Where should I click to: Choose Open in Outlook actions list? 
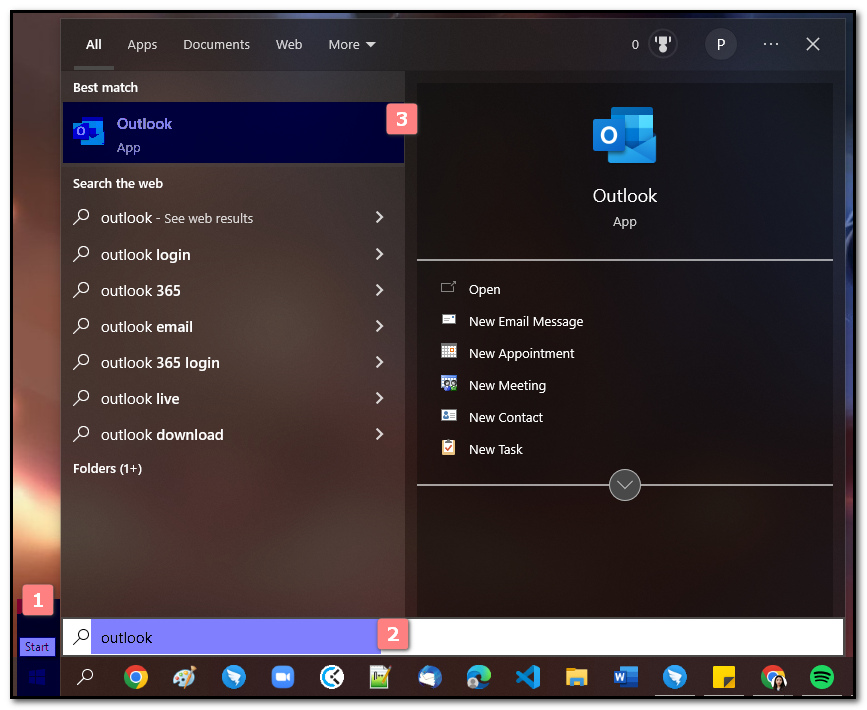pyautogui.click(x=484, y=289)
